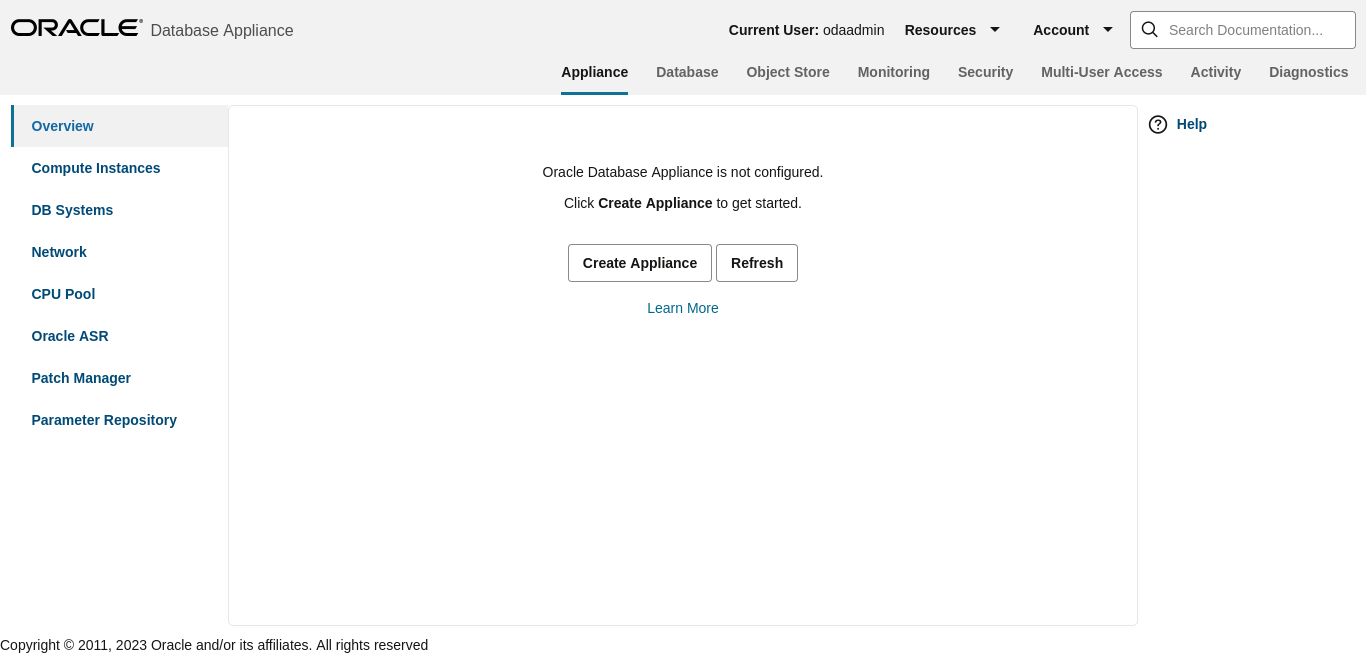Click the search magnifier icon
This screenshot has width=1366, height=654.
1150,30
